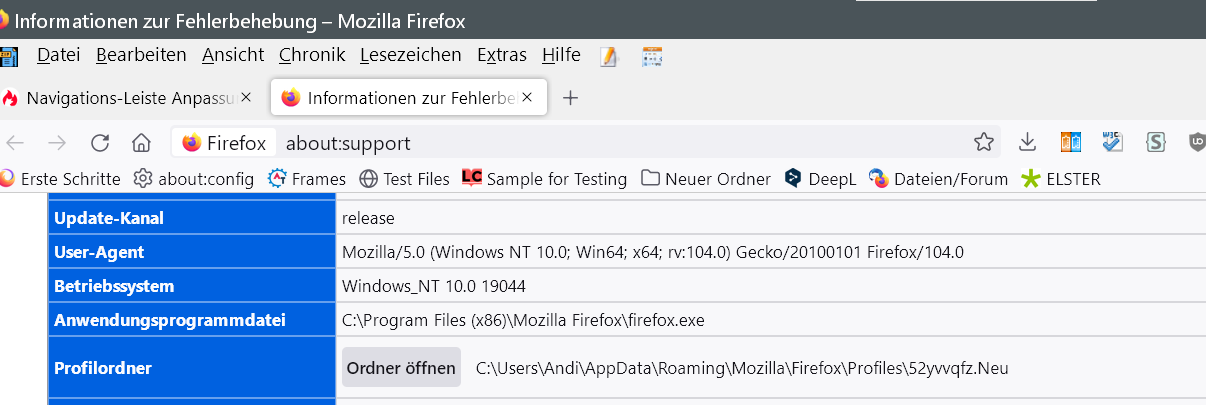Click the calendar icon beside notepad icon
1206x405 pixels.
pos(652,56)
